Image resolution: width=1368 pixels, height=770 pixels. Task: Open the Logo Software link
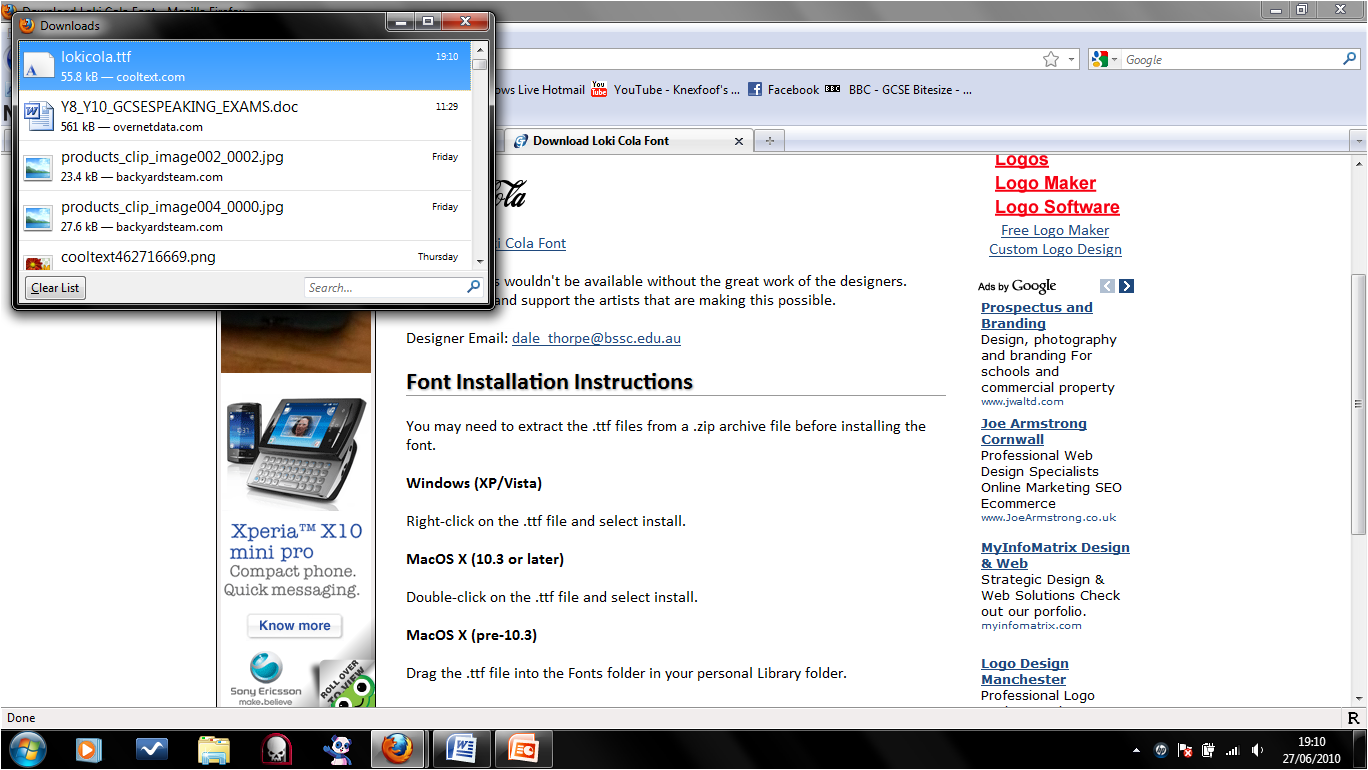click(x=1057, y=207)
